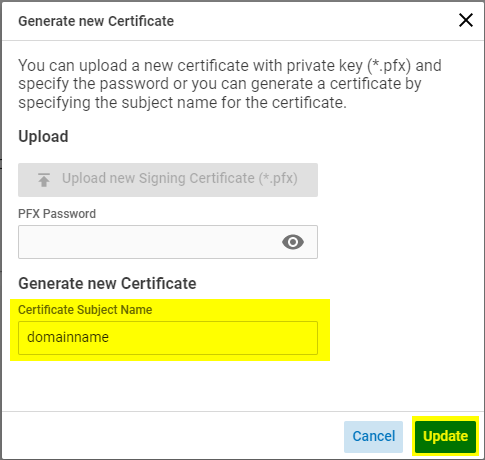Click the upload arrow icon
This screenshot has height=460, width=485.
(44, 180)
